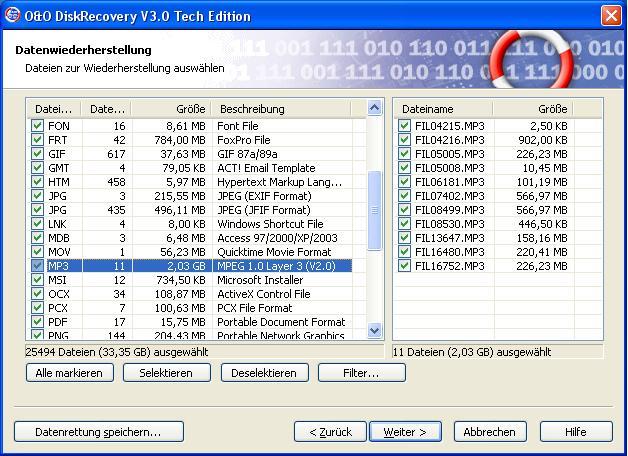The image size is (628, 456).
Task: Toggle FIL16752.MP3 file checkbox
Action: point(404,266)
